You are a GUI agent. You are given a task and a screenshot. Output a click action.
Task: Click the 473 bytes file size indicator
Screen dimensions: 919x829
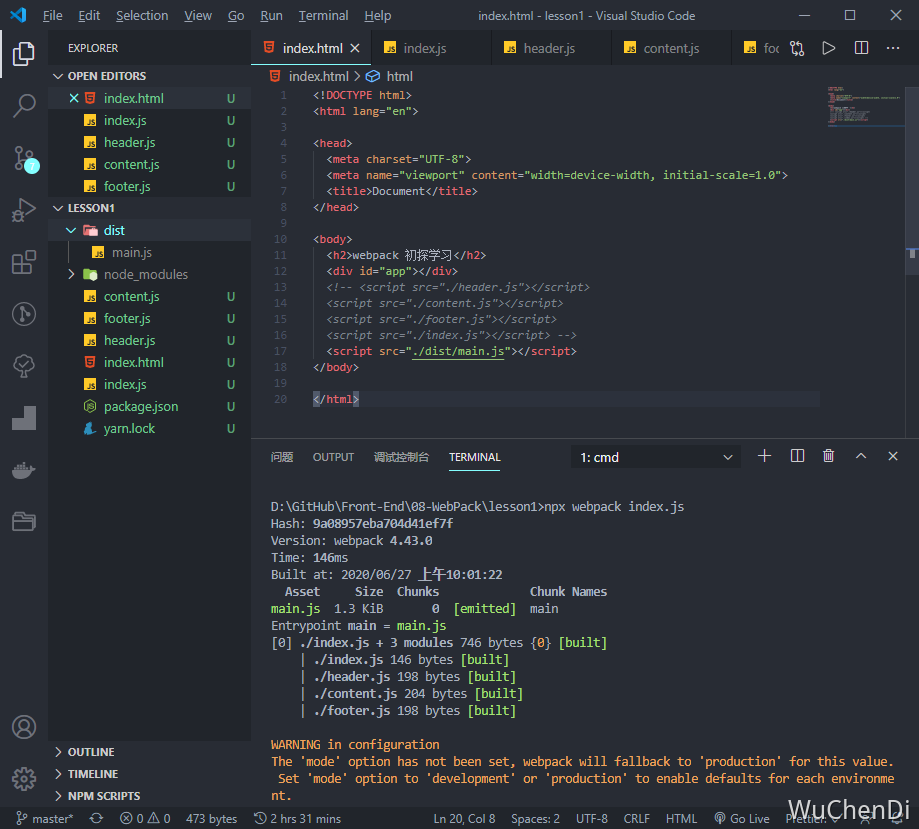[211, 818]
